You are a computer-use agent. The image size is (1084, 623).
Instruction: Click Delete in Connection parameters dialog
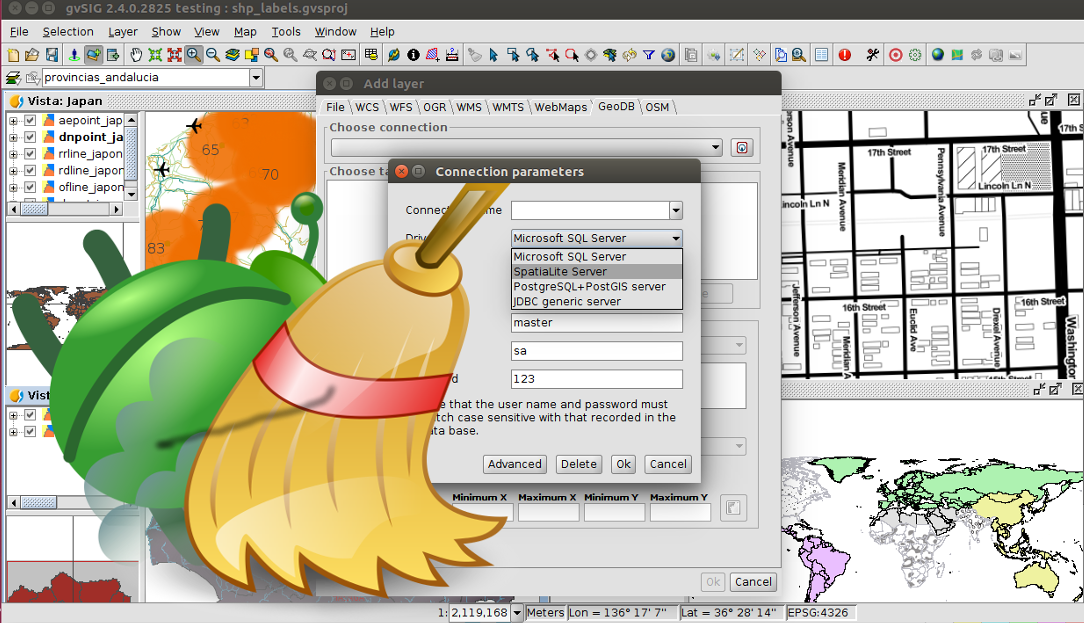coord(578,464)
